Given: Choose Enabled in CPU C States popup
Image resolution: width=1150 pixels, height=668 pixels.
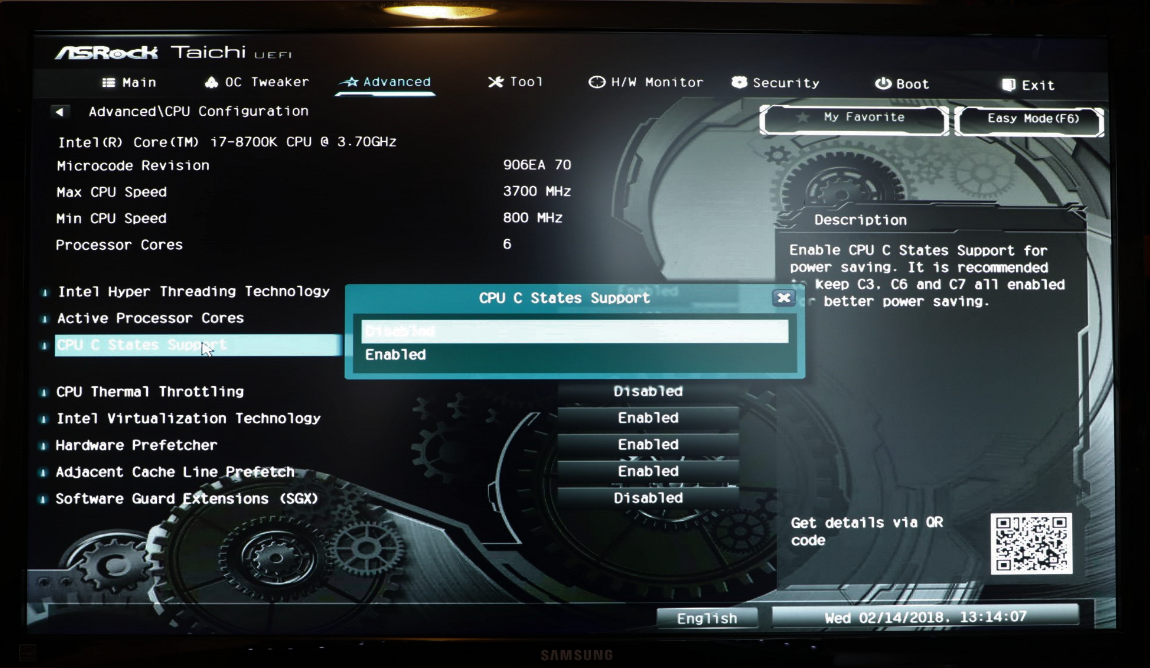Looking at the screenshot, I should (574, 355).
